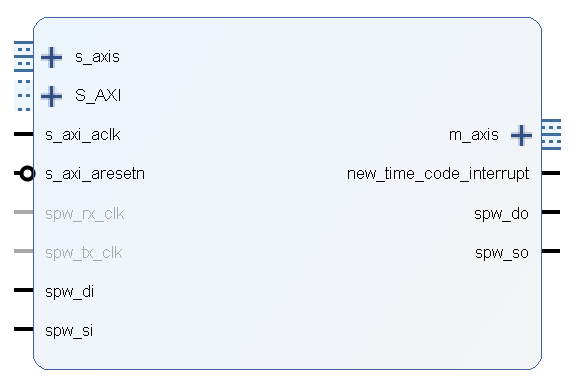This screenshot has width=579, height=387.
Task: Click the spw_si input pin stub
Action: (x=24, y=329)
